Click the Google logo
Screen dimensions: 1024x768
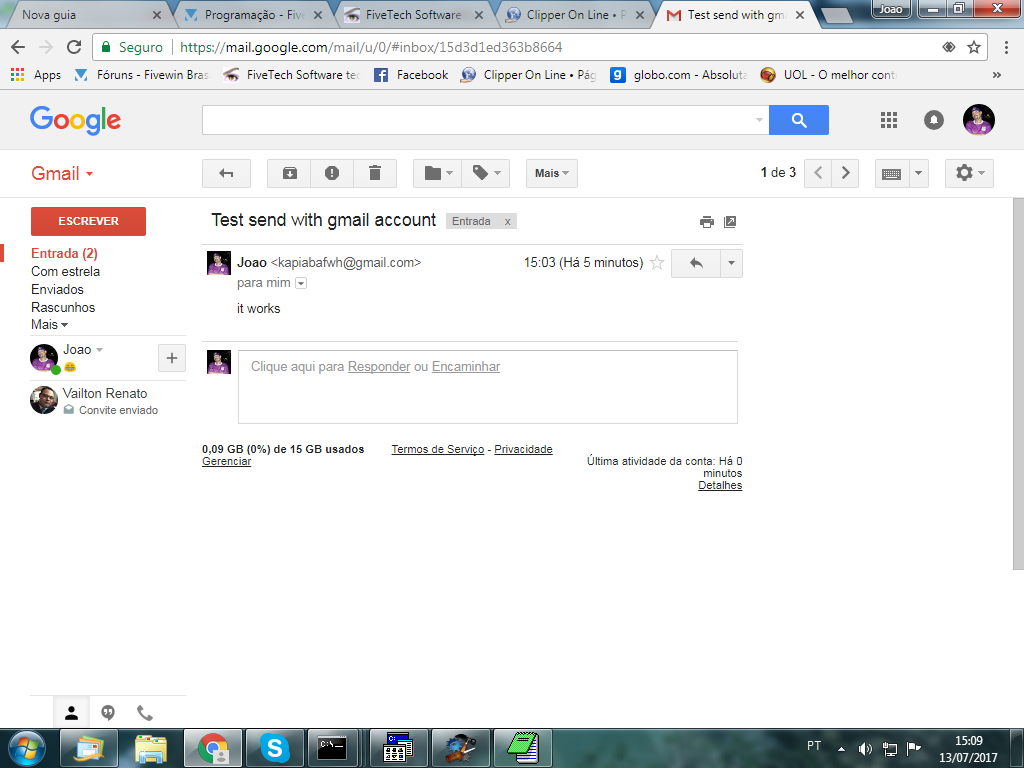[x=75, y=120]
